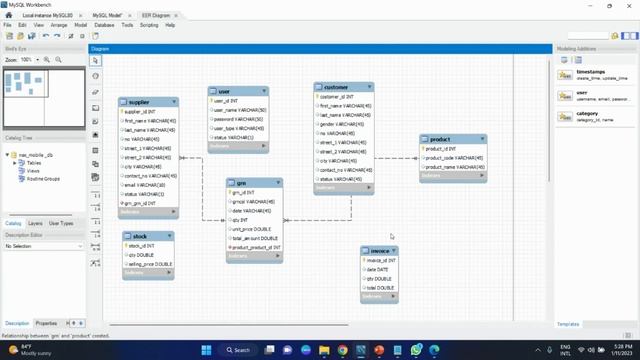The image size is (640, 360).
Task: Switch to the MySQL Model tab
Action: pyautogui.click(x=107, y=16)
